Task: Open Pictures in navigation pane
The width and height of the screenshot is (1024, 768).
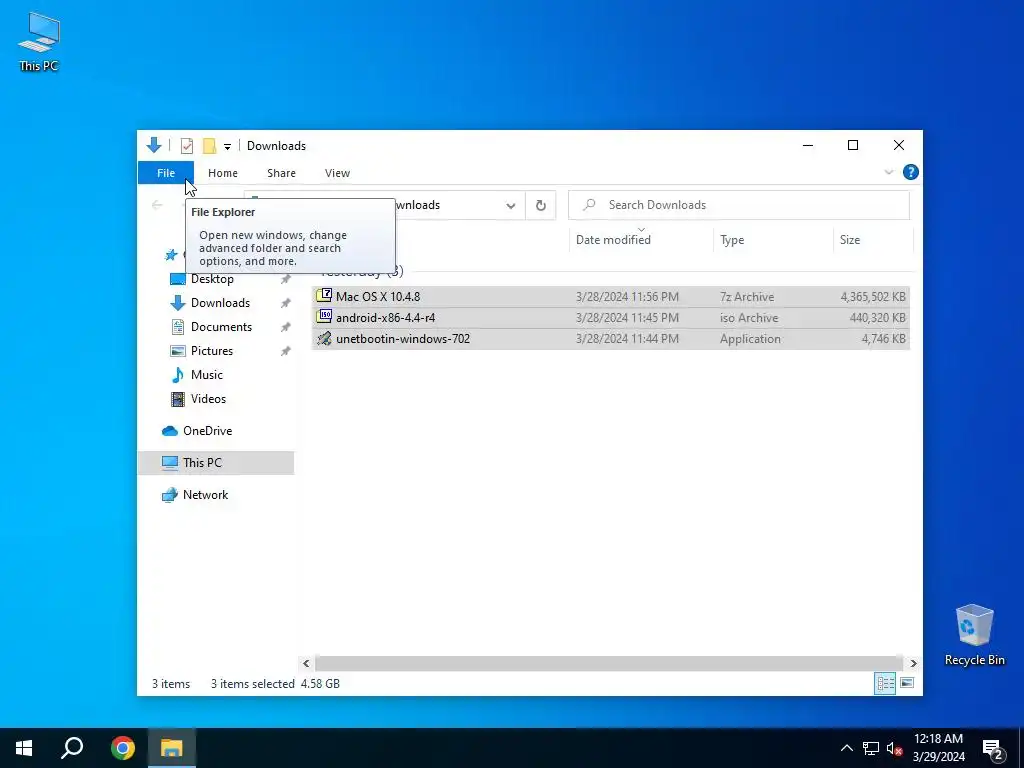Action: tap(212, 351)
